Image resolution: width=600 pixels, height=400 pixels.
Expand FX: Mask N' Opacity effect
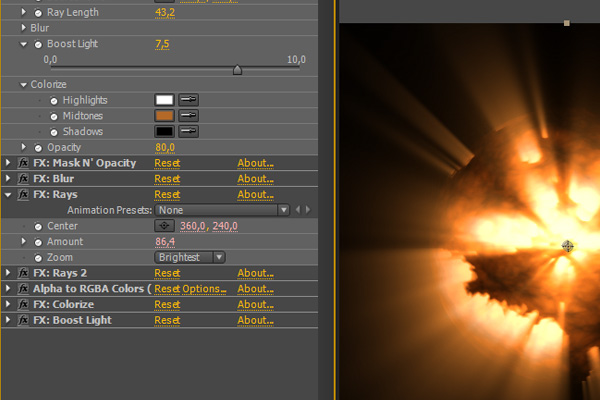coord(8,163)
